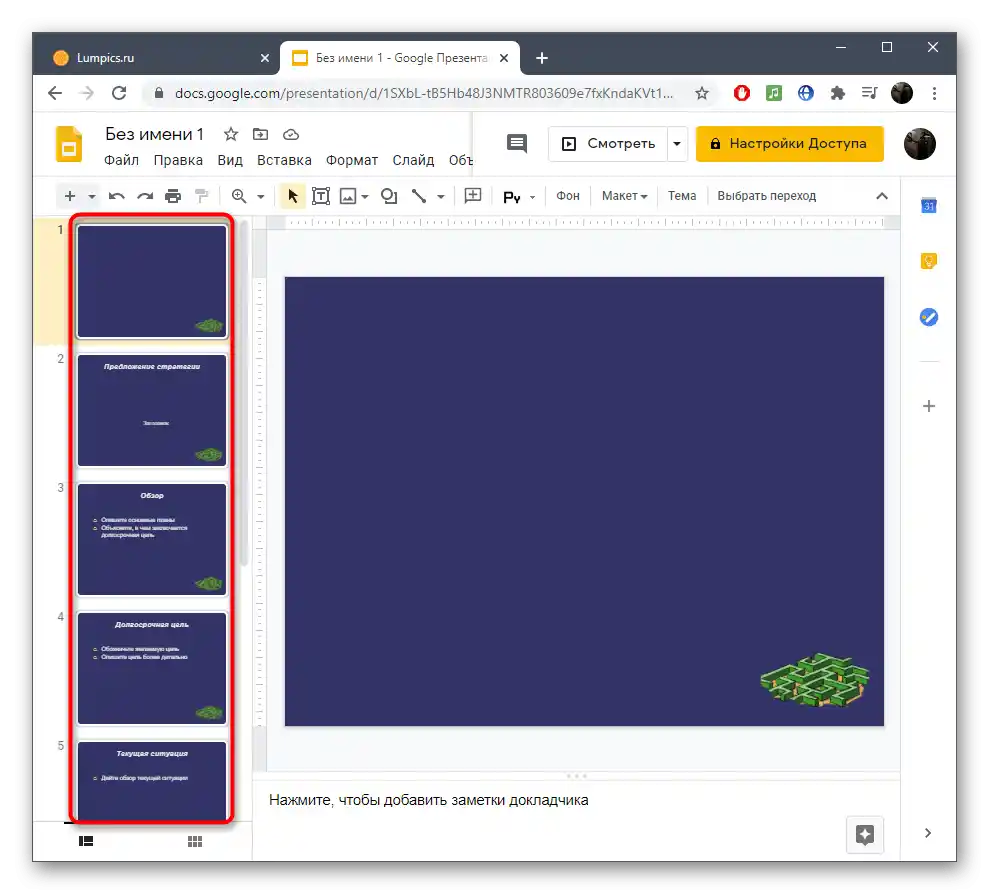Select the cursor arrow tool

pos(293,196)
